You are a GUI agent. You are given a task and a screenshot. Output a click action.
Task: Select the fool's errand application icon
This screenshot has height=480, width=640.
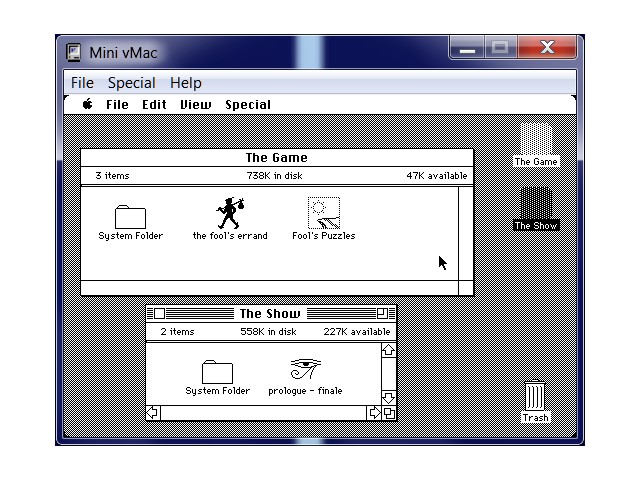(230, 213)
